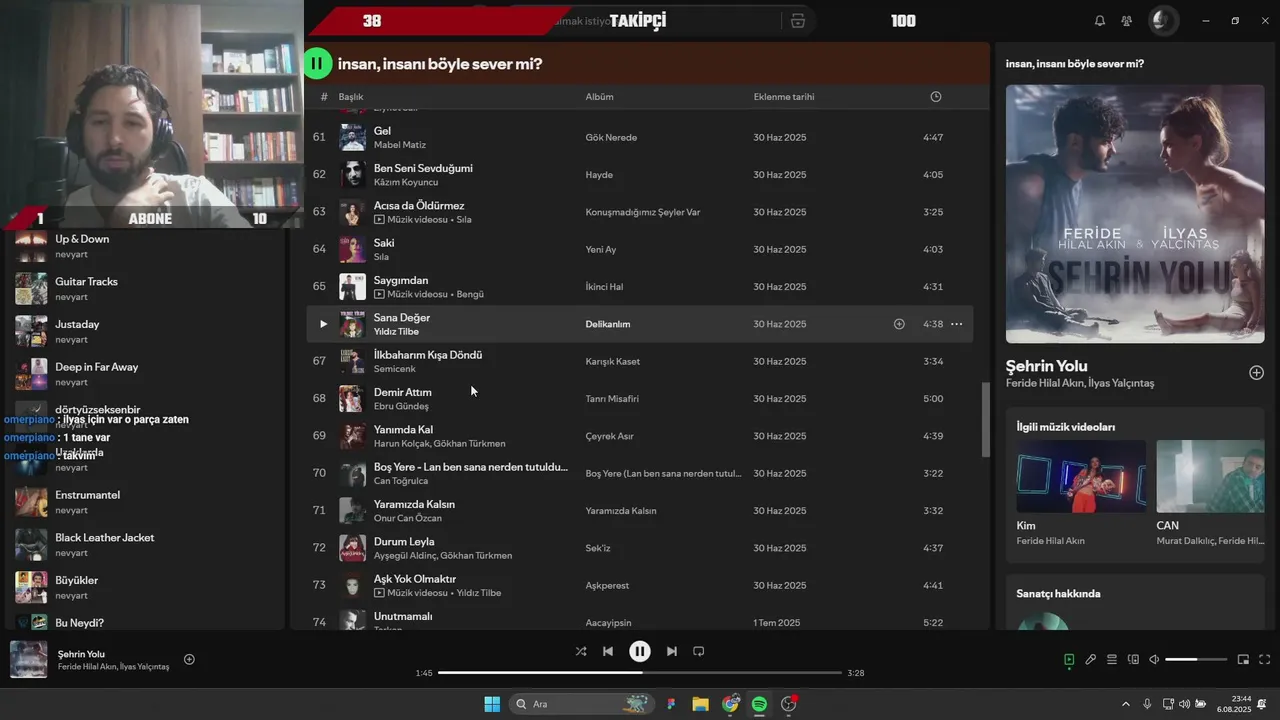
Task: Select the track Gel
Action: 382,131
